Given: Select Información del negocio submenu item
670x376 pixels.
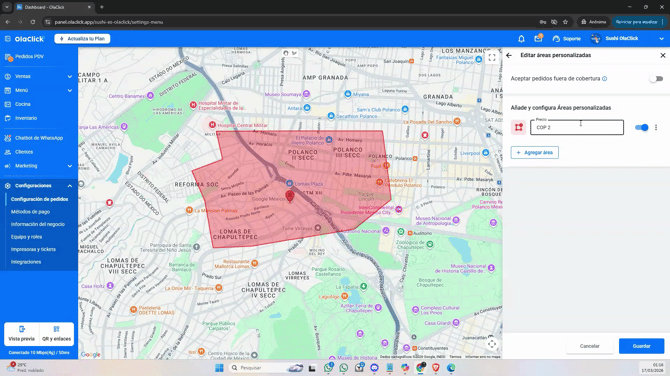Looking at the screenshot, I should pos(38,224).
